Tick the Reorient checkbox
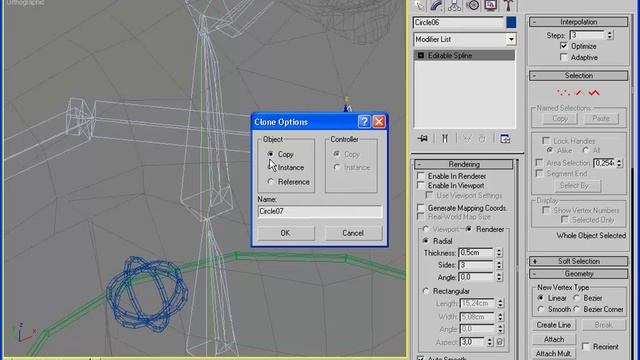Image resolution: width=640 pixels, height=360 pixels. 586,347
